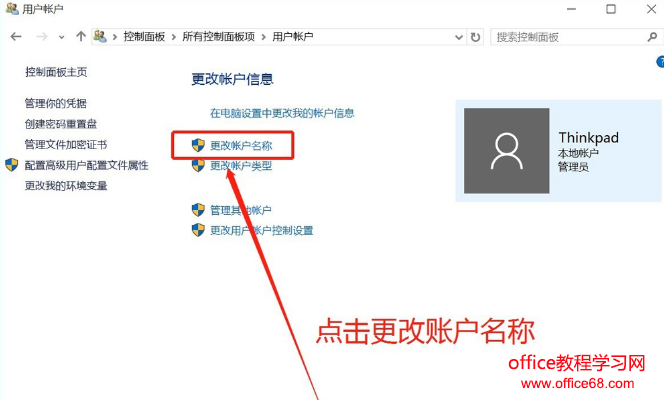Screen dimensions: 664x400
Task: Click shield icon beside 管理其他帐户
Action: coord(198,210)
